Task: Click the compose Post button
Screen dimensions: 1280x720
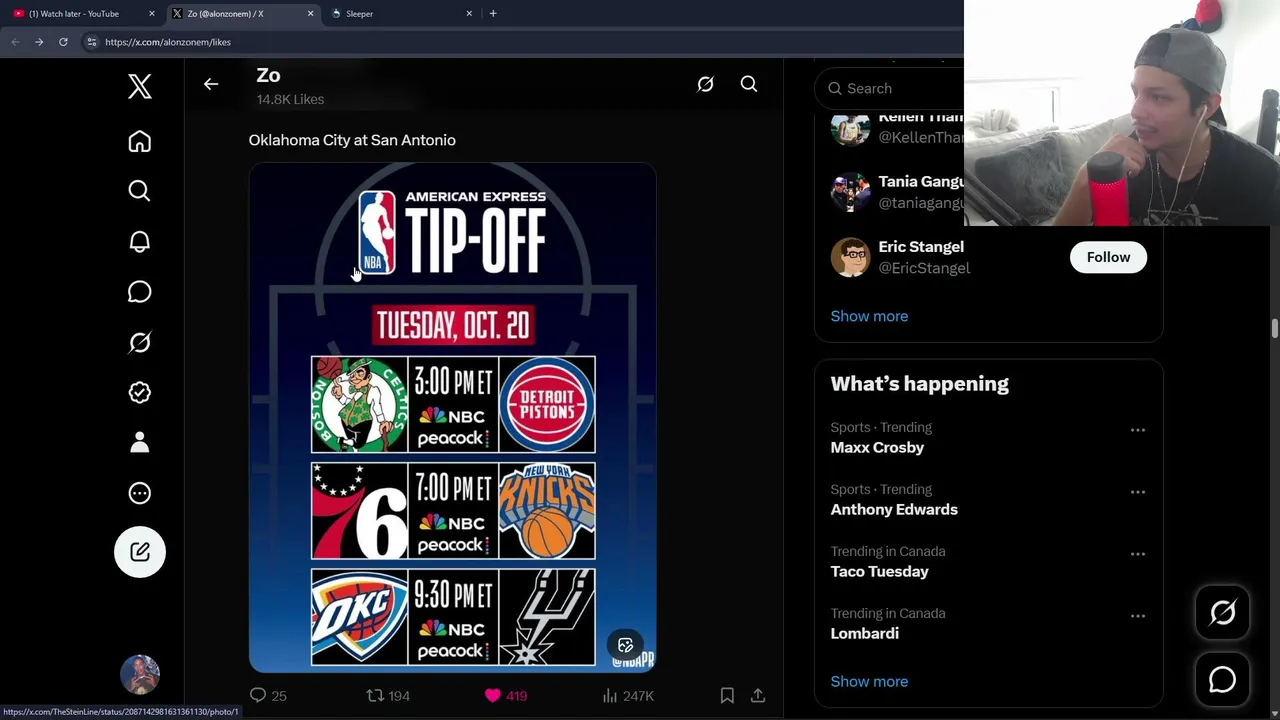Action: coord(140,552)
